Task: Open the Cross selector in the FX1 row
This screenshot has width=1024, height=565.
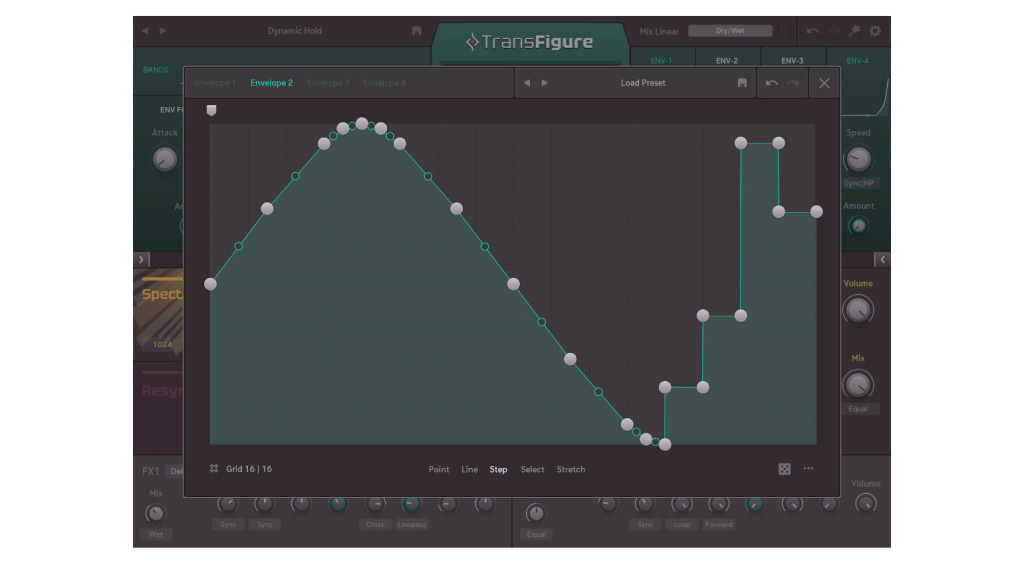Action: point(375,525)
